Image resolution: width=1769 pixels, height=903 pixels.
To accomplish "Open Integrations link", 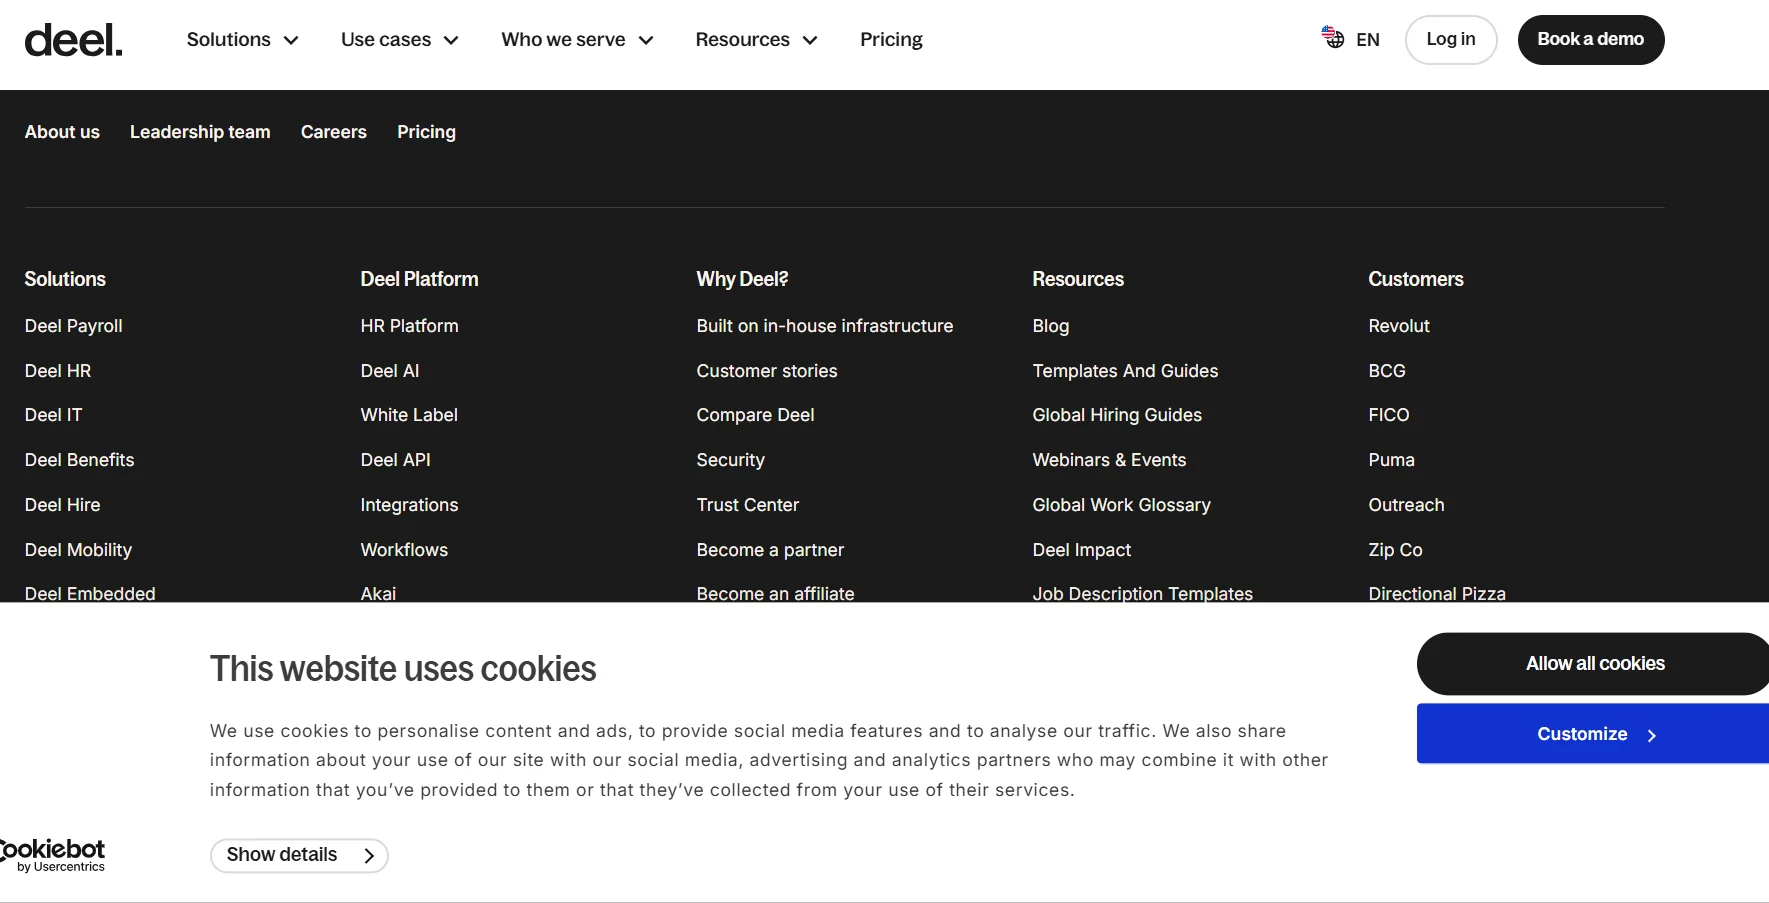I will point(410,505).
